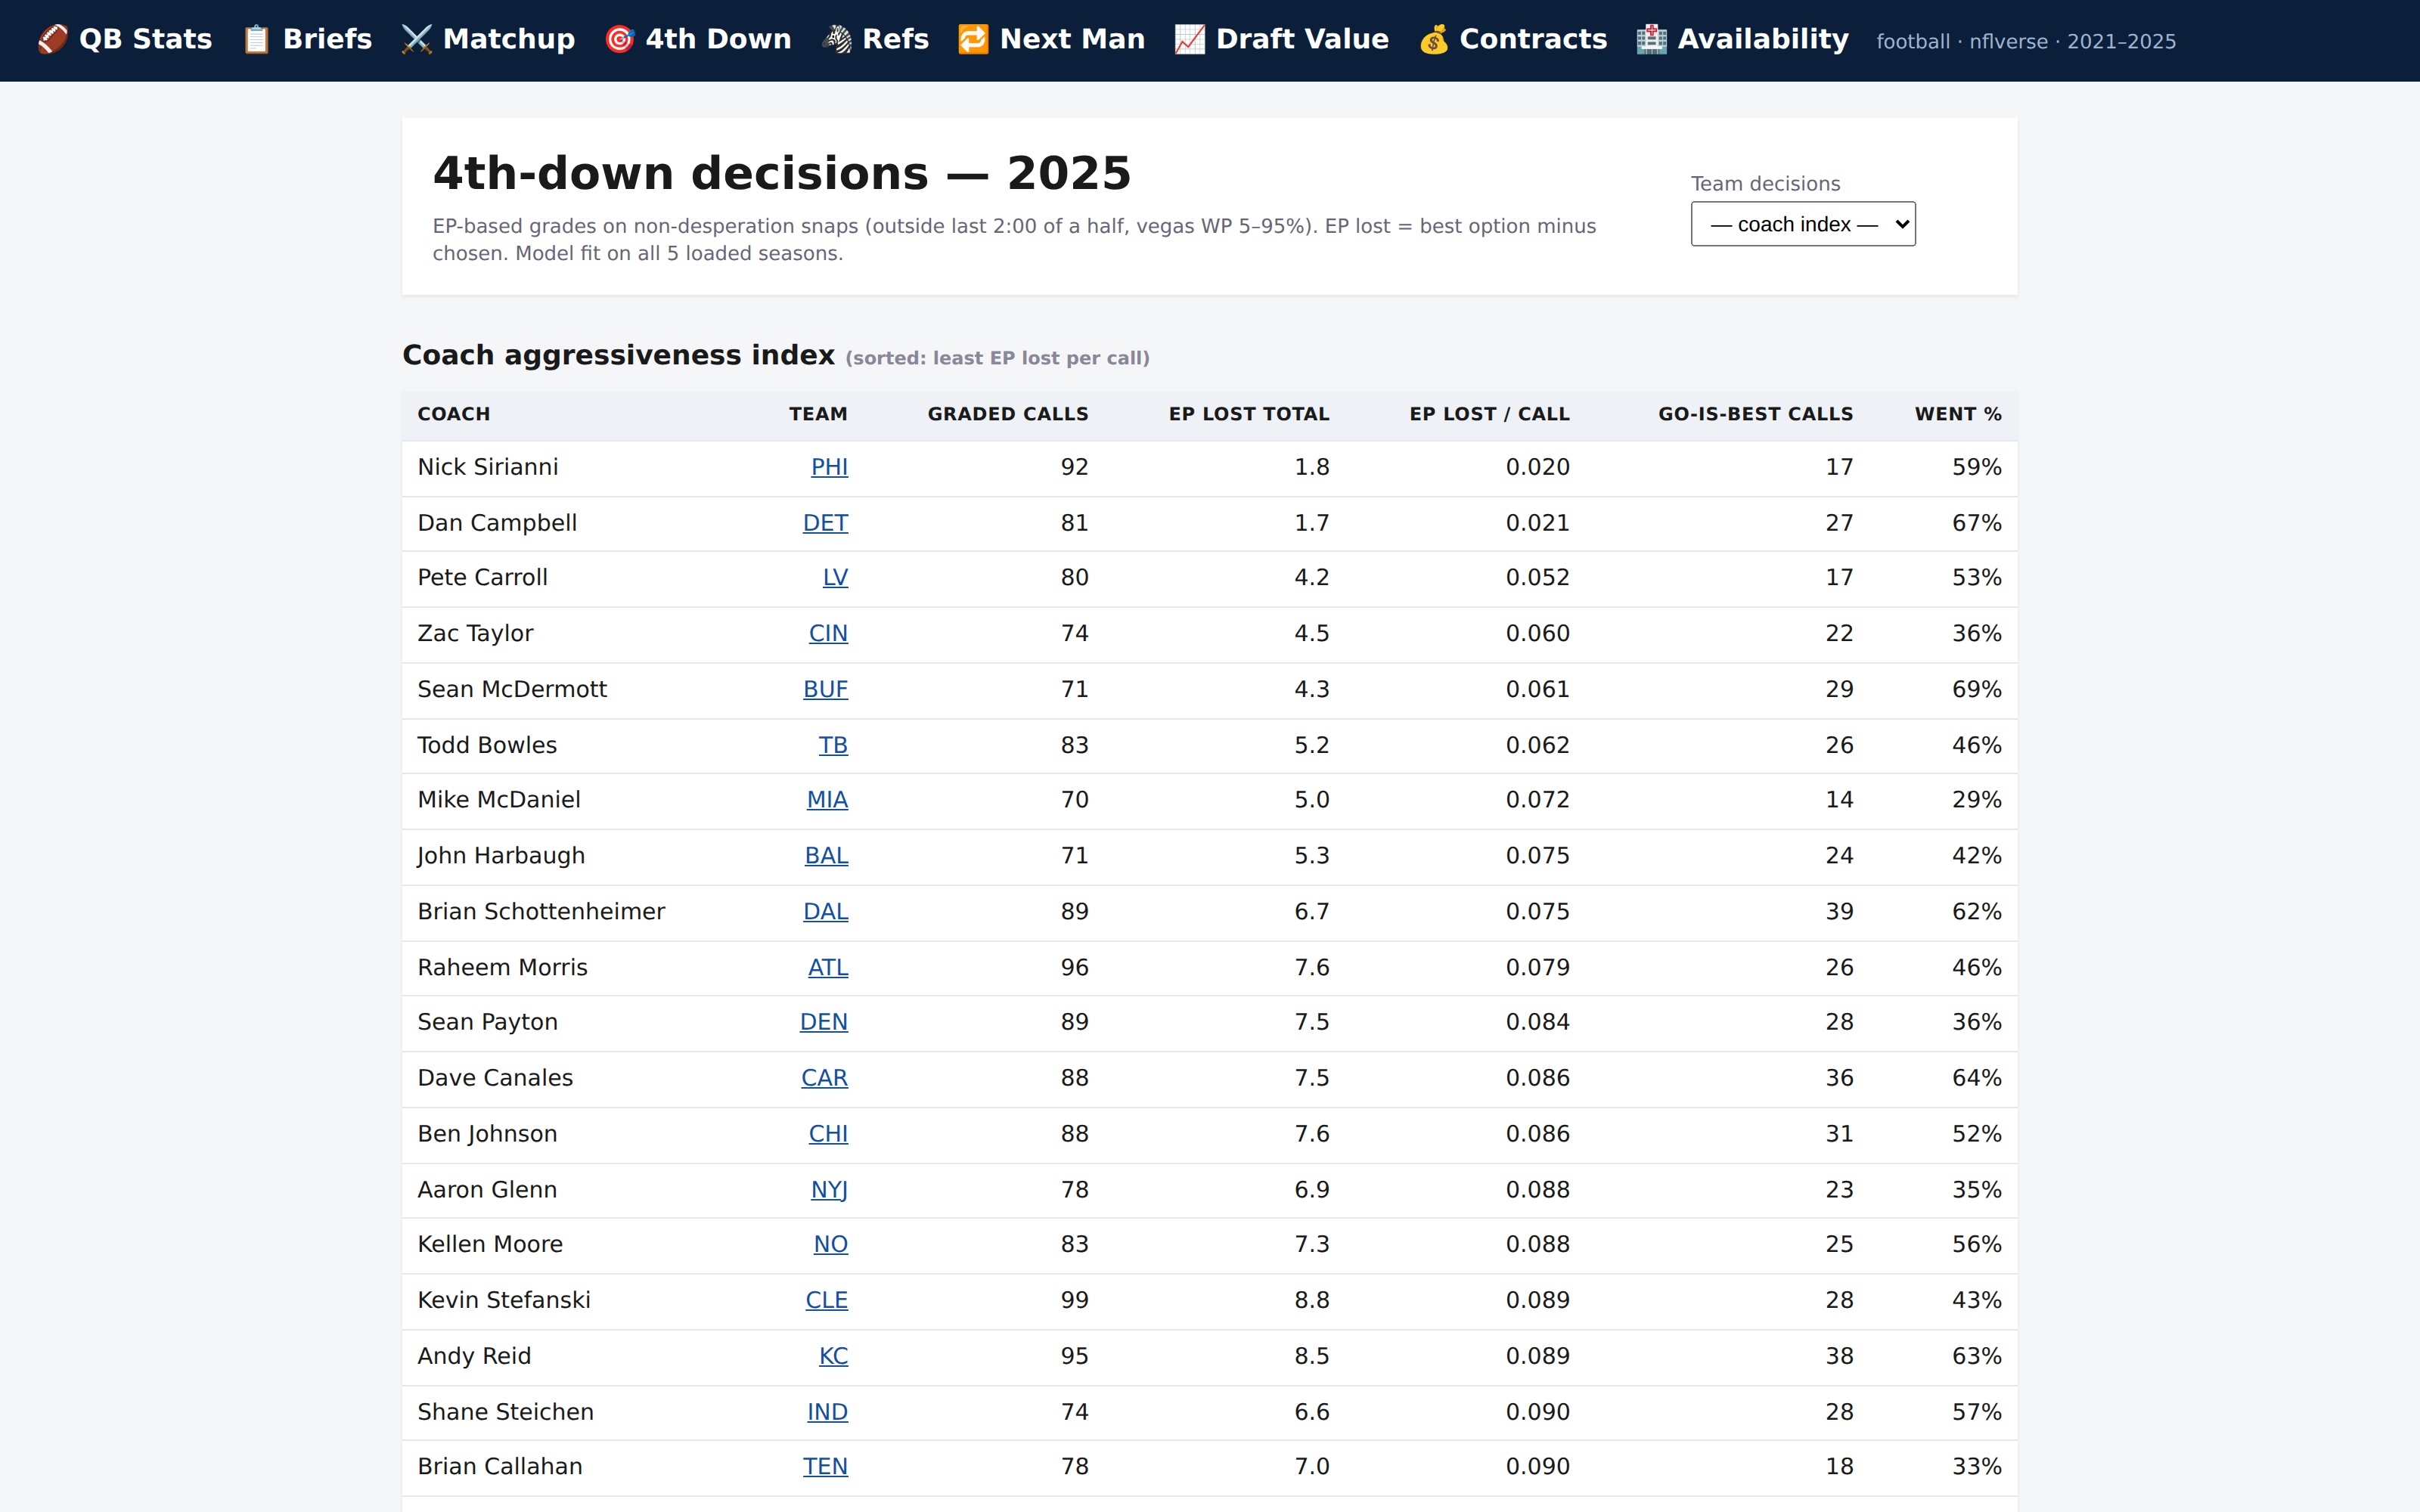Click the EP LOST / CALL header
The height and width of the screenshot is (1512, 2420).
1489,414
